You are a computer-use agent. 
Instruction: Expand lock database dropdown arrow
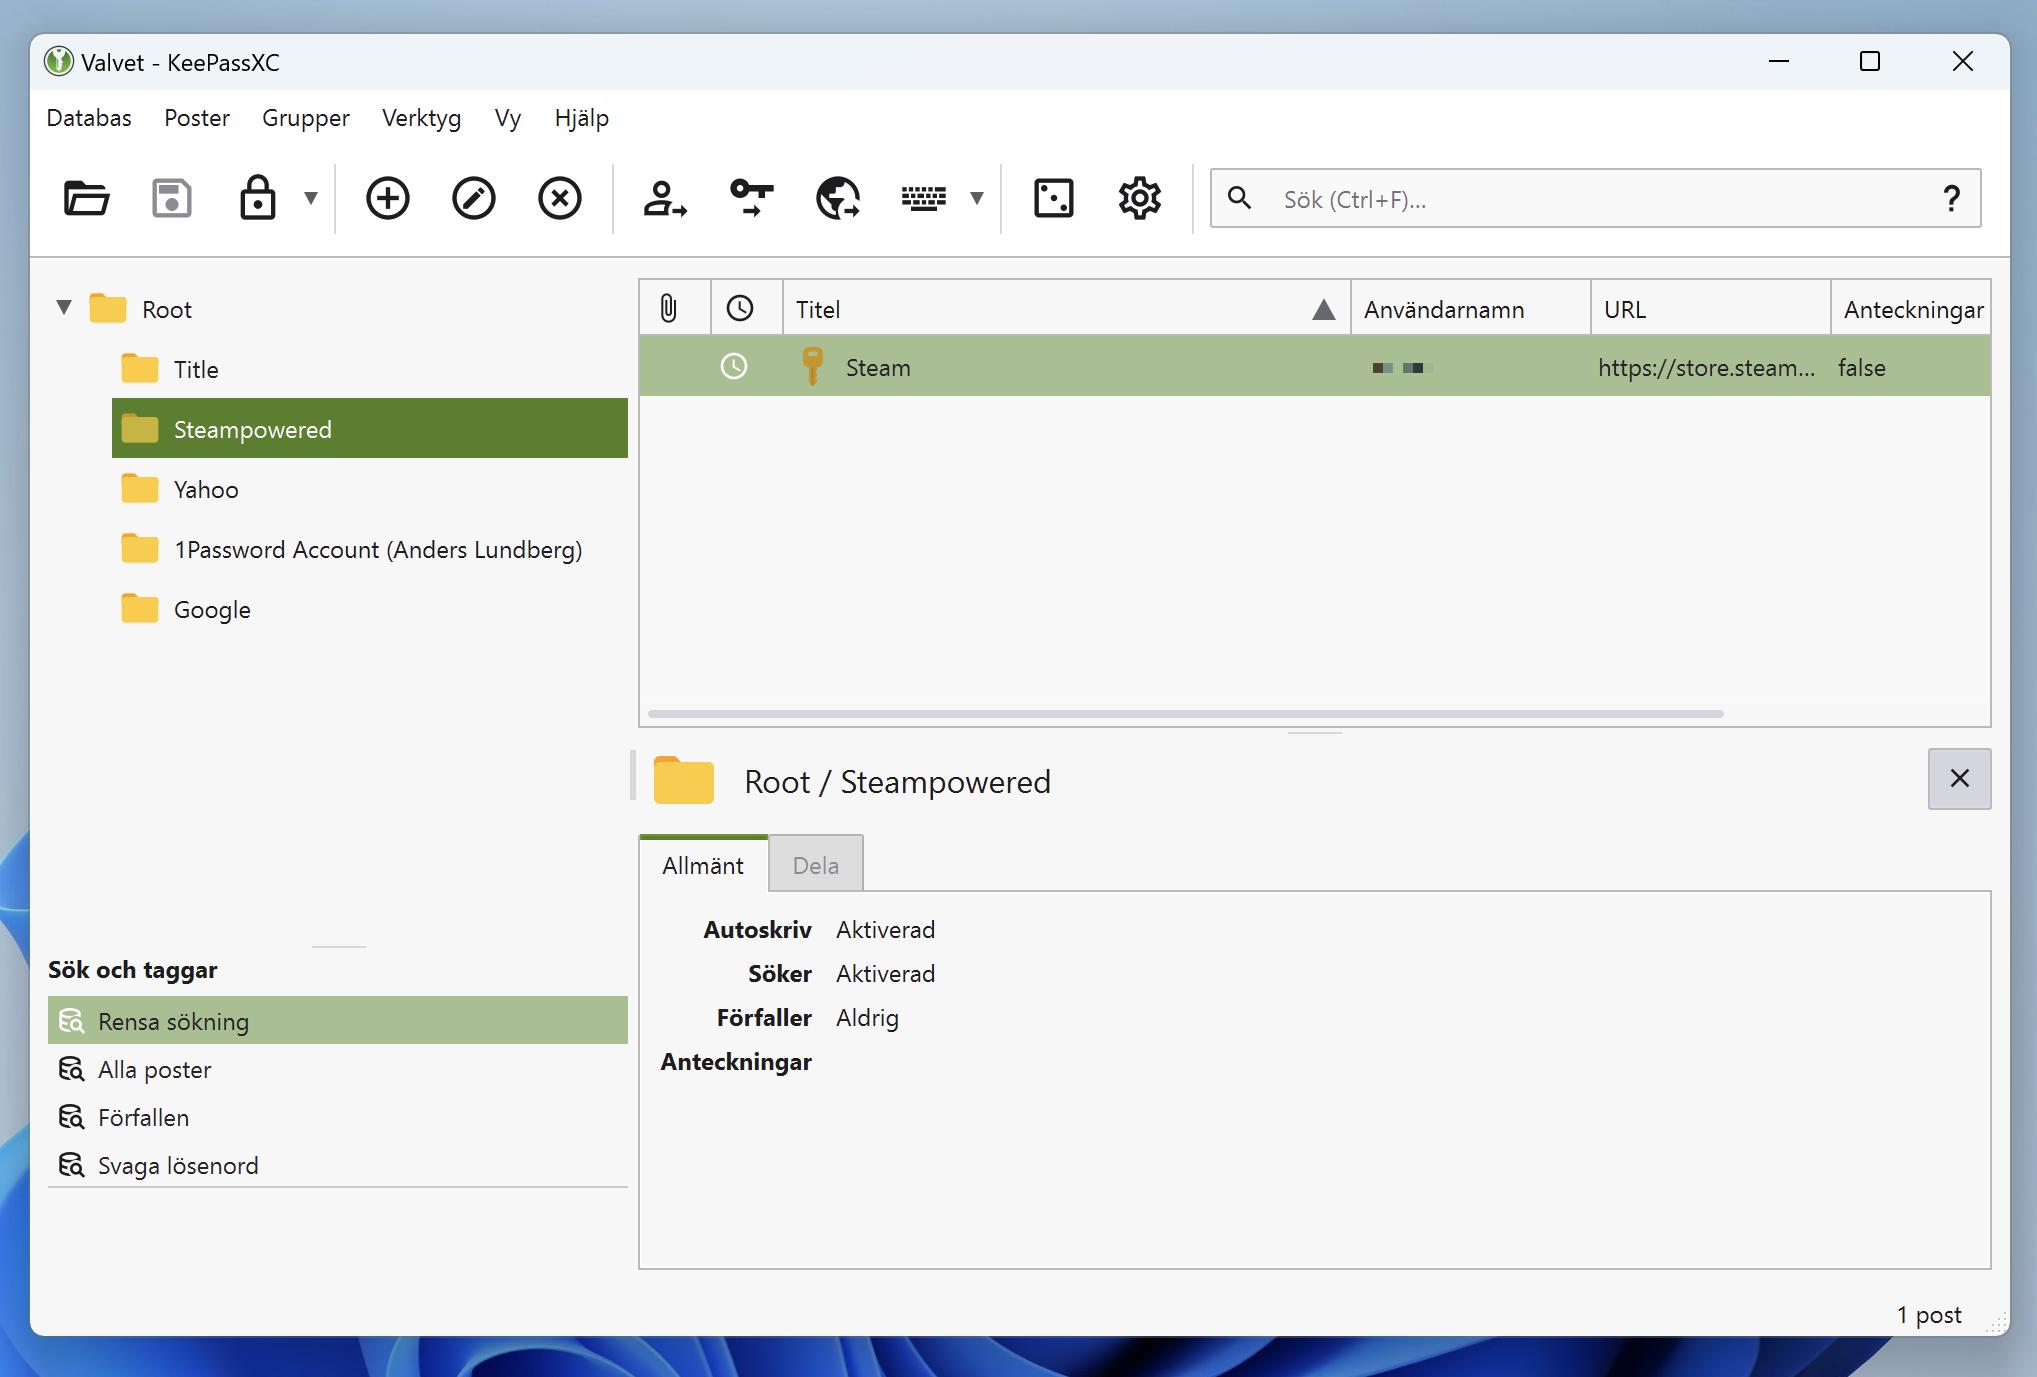tap(311, 198)
